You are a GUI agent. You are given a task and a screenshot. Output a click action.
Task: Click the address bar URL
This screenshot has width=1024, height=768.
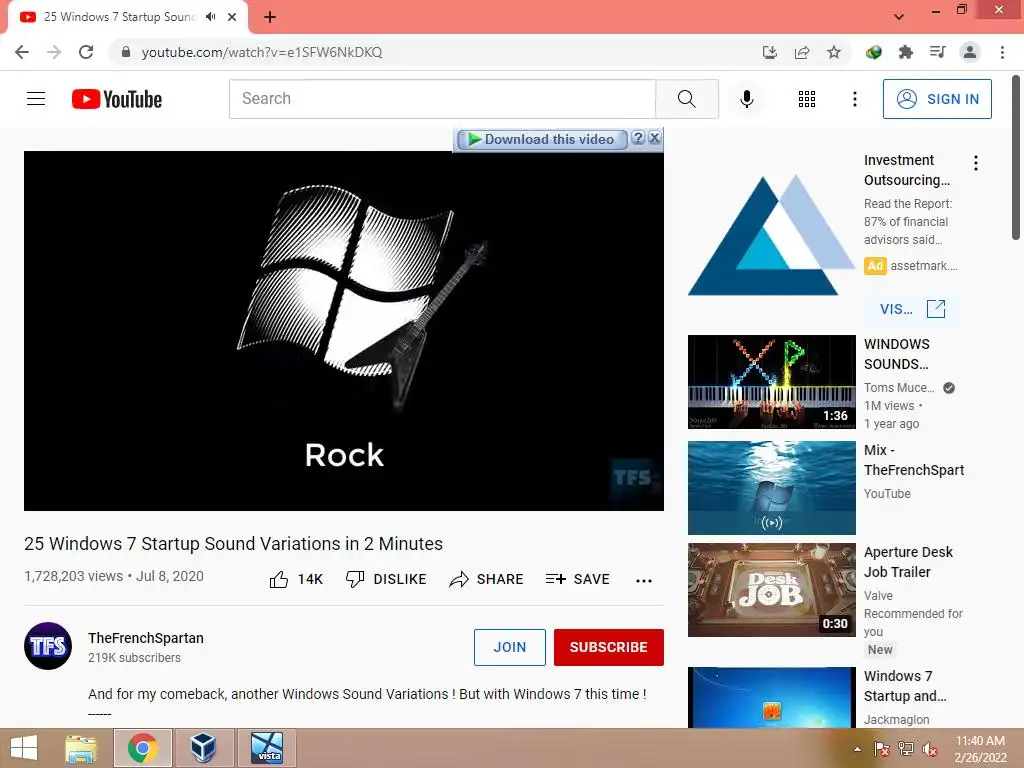tap(262, 52)
